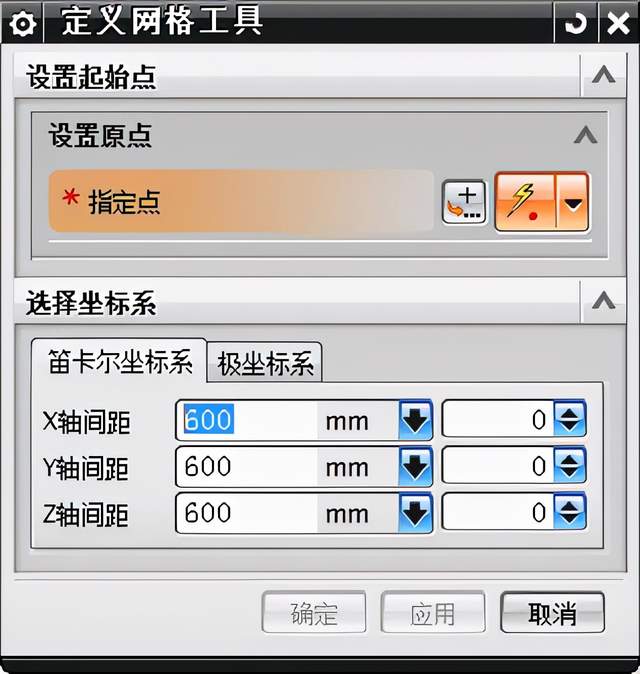Collapse the 设置起始点 section
Screen dimensions: 640x674
[x=603, y=75]
